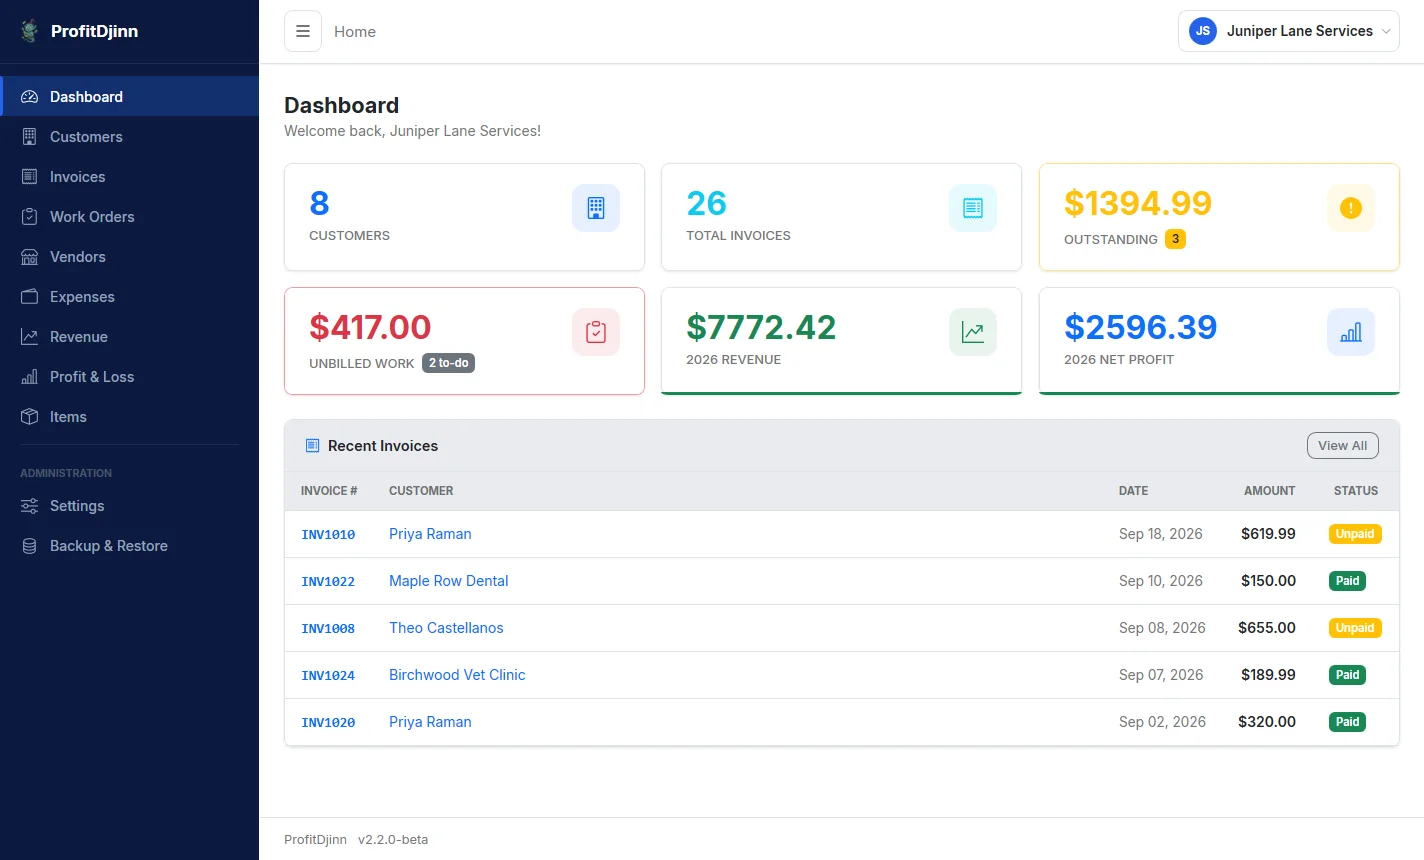This screenshot has width=1424, height=860.
Task: Open invoice INV1010
Action: pyautogui.click(x=328, y=535)
